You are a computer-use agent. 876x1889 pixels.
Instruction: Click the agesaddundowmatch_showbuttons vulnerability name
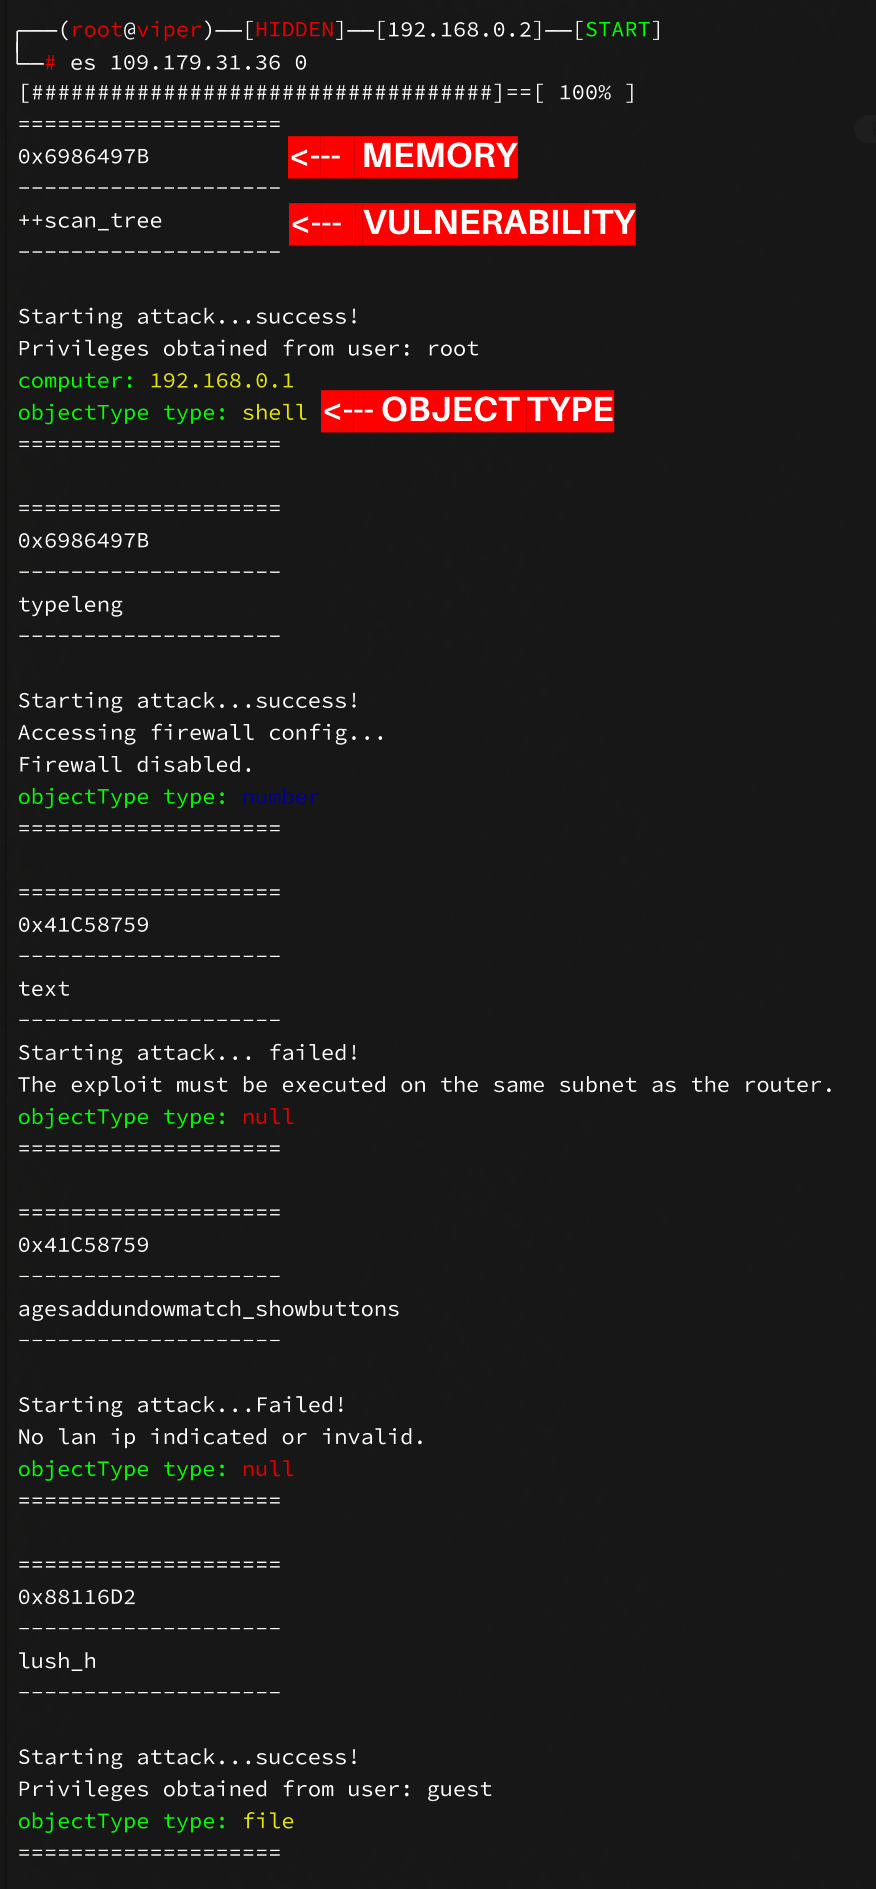(208, 1309)
